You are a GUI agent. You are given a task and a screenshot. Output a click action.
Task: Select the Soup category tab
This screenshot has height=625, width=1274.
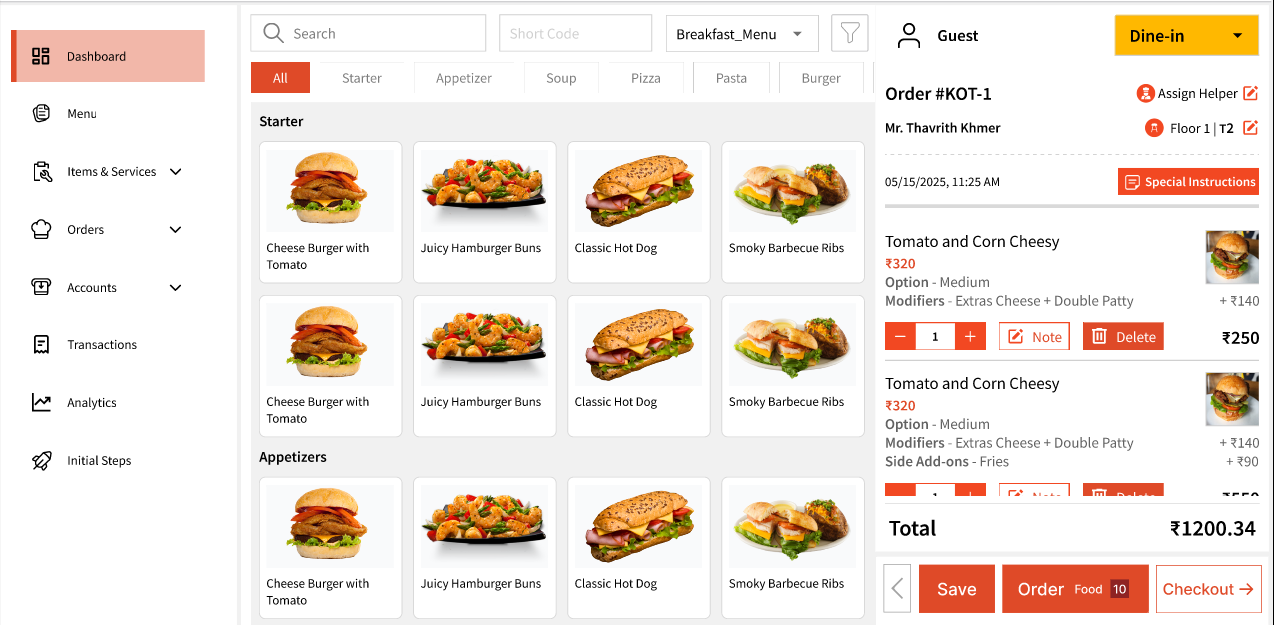point(561,78)
